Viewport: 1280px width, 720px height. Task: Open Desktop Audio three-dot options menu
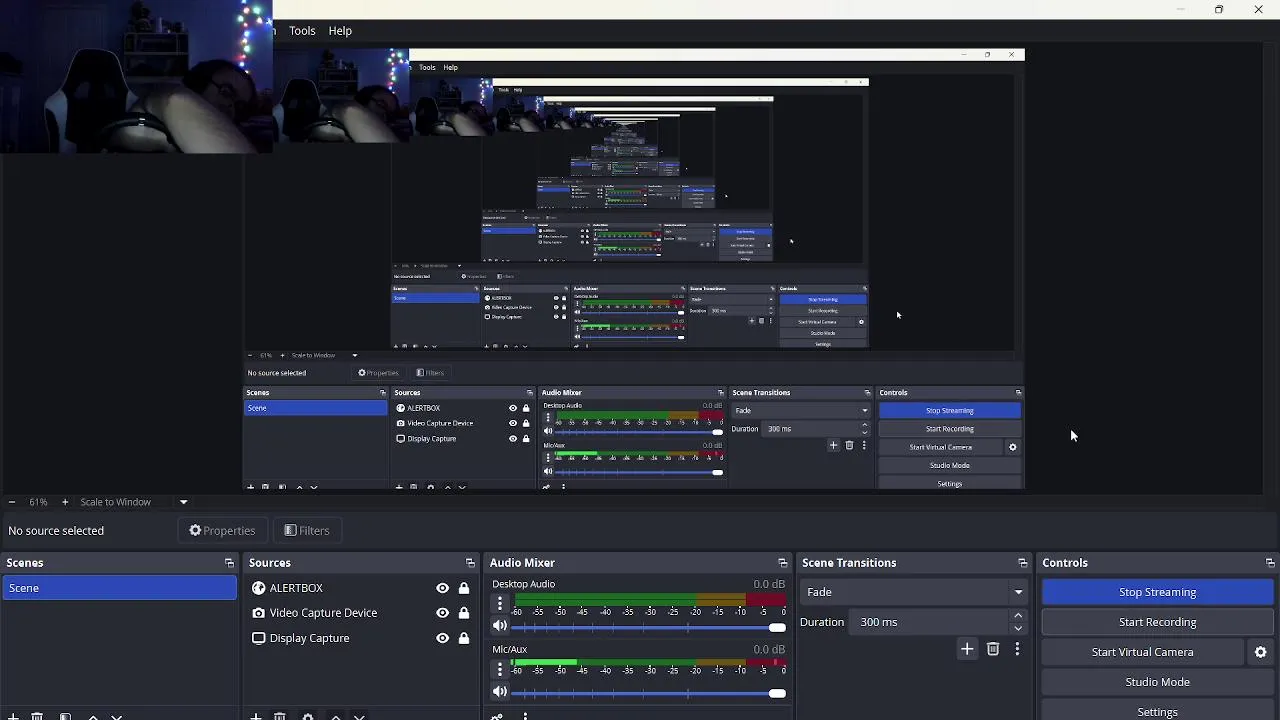[500, 604]
